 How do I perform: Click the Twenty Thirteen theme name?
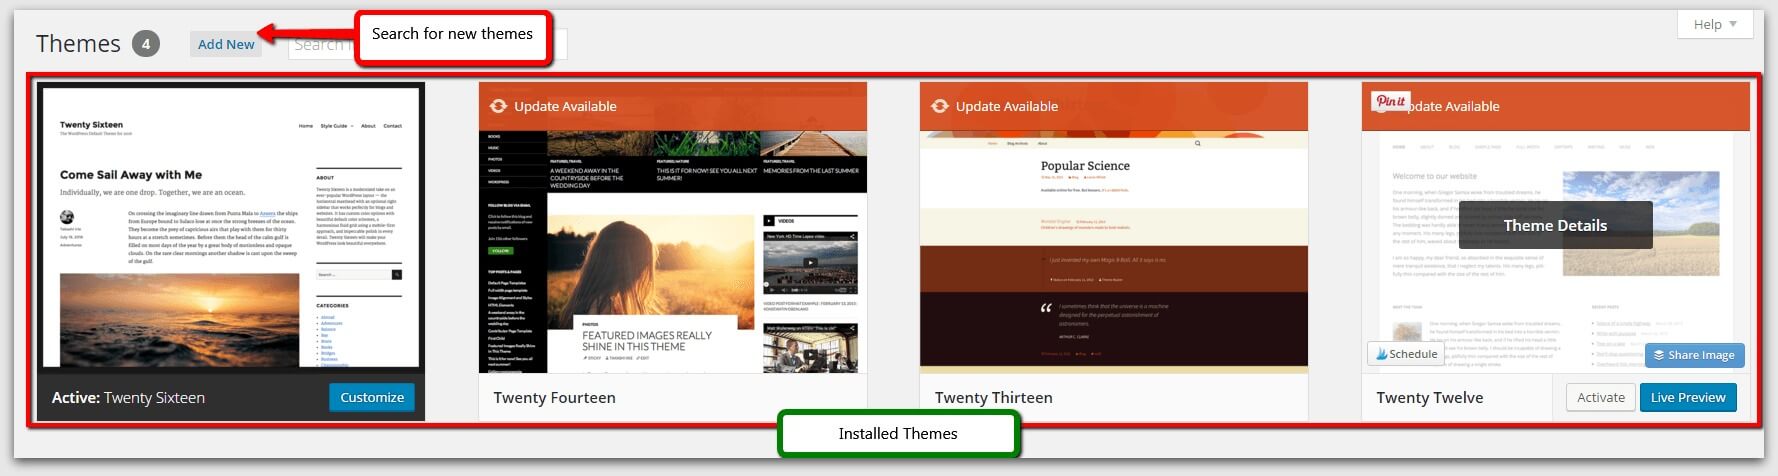(993, 398)
